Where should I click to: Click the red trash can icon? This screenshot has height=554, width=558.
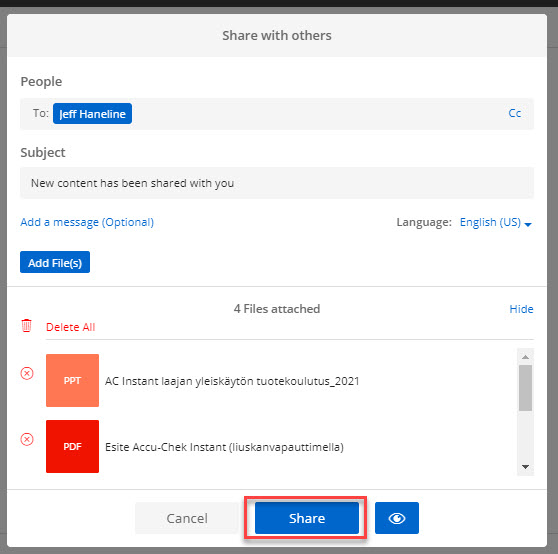[x=26, y=326]
